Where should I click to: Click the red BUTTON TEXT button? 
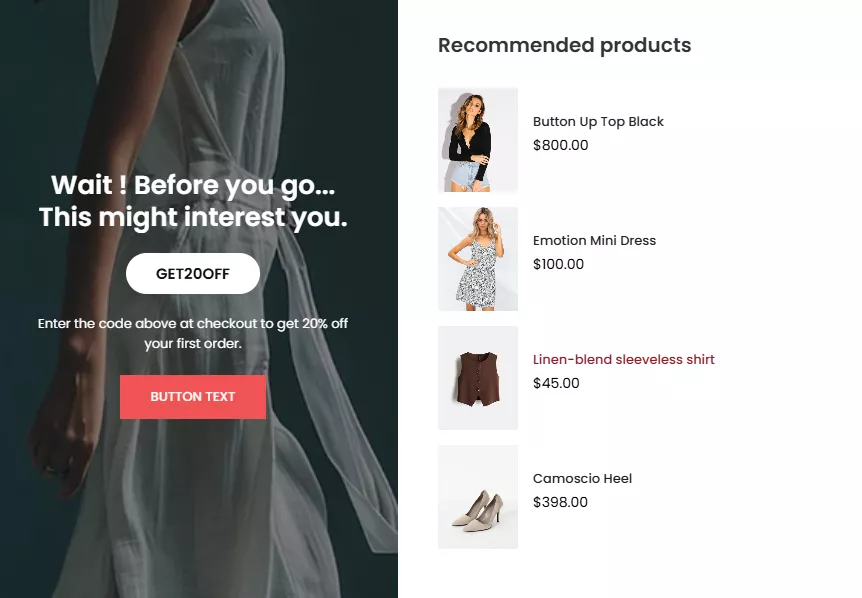tap(193, 397)
